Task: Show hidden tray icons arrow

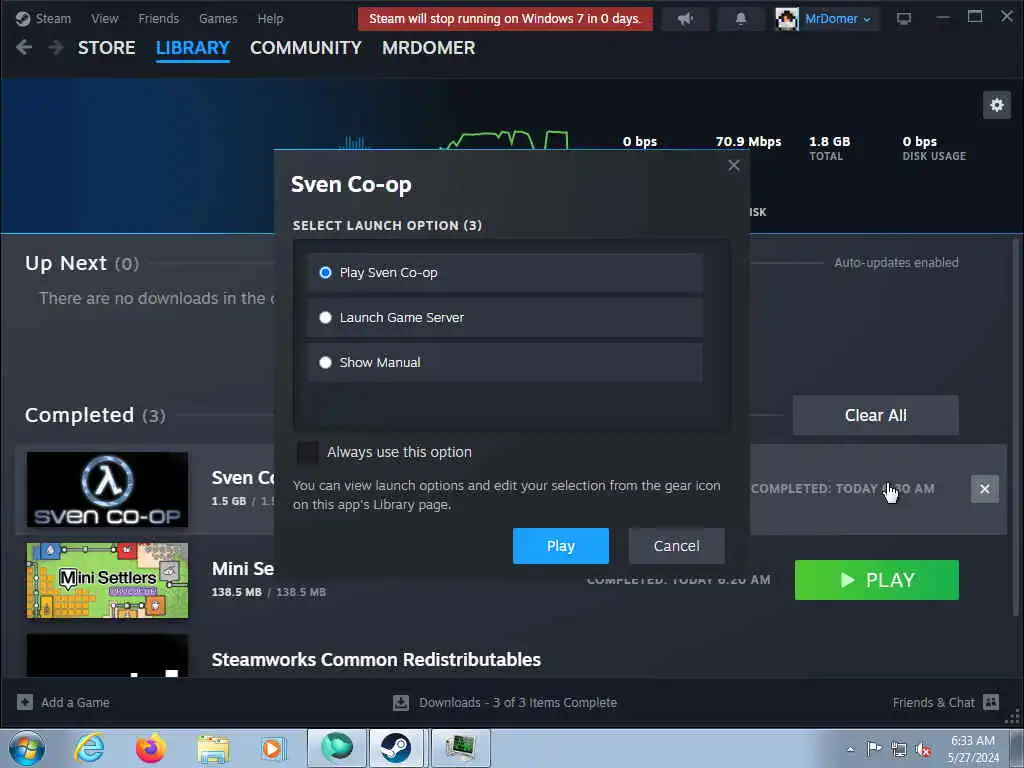Action: pyautogui.click(x=850, y=749)
